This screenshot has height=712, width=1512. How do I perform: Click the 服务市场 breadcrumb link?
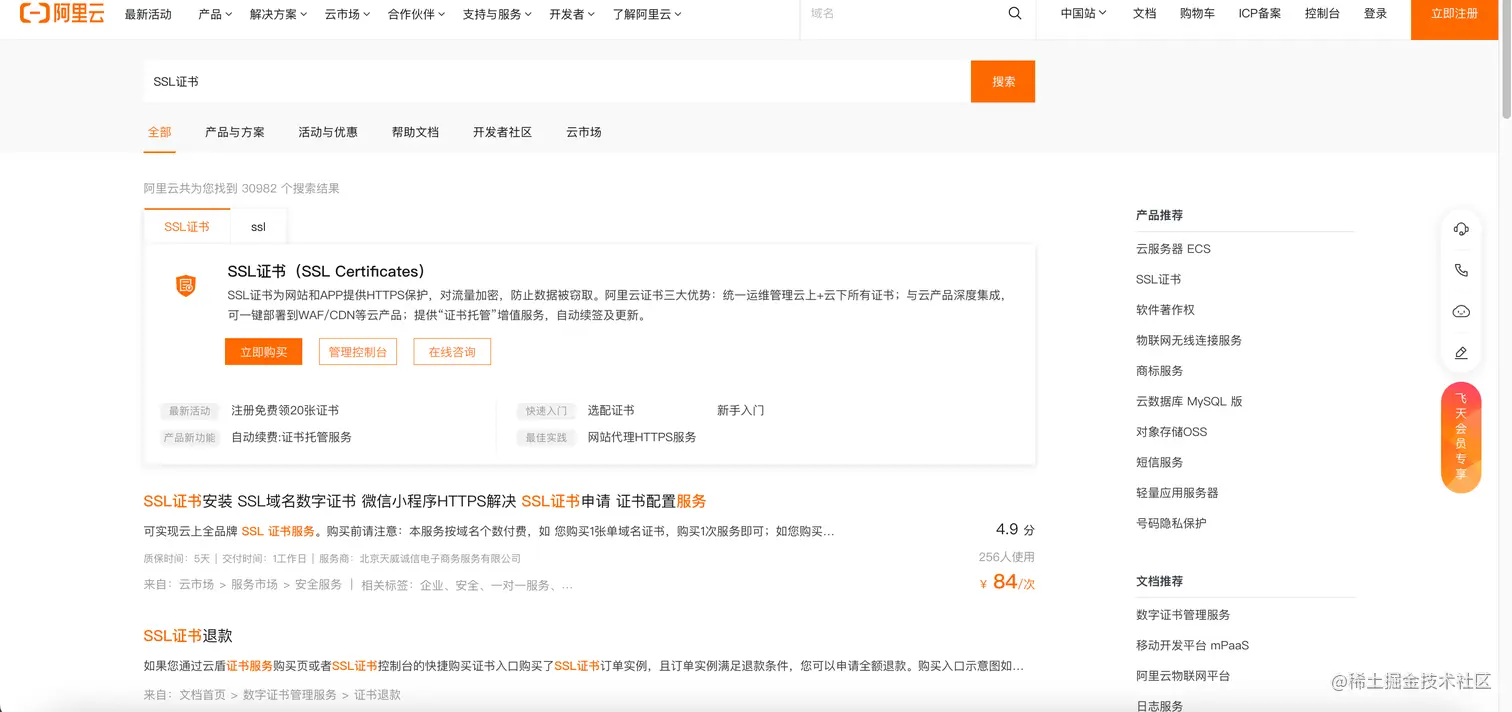point(254,584)
